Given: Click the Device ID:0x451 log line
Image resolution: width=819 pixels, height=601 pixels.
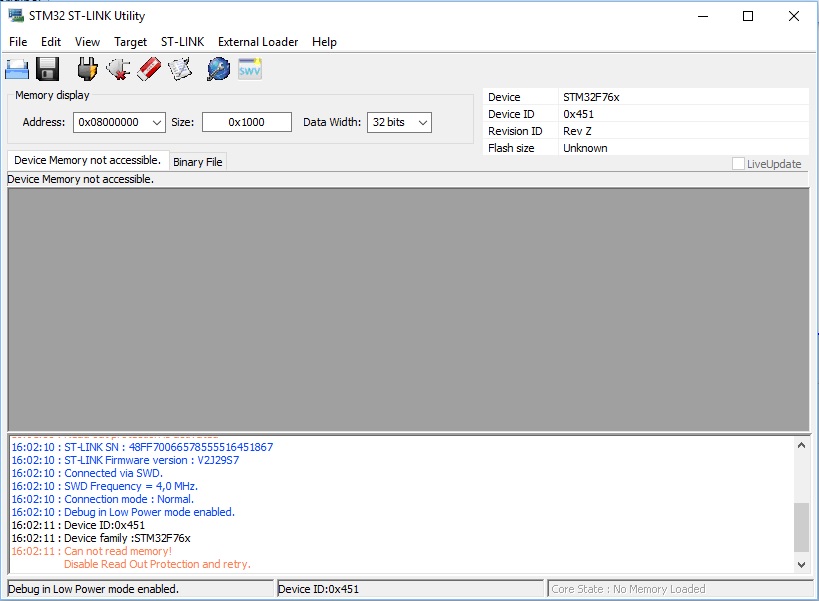Looking at the screenshot, I should coord(78,525).
